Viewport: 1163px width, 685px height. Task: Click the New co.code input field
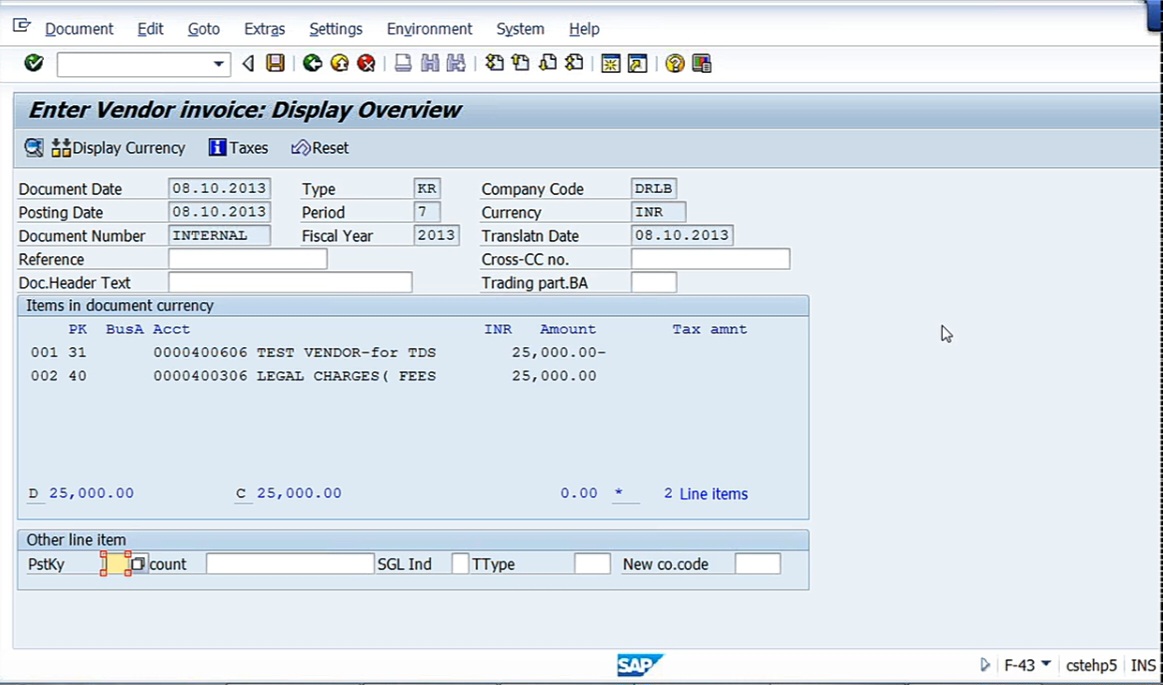757,563
